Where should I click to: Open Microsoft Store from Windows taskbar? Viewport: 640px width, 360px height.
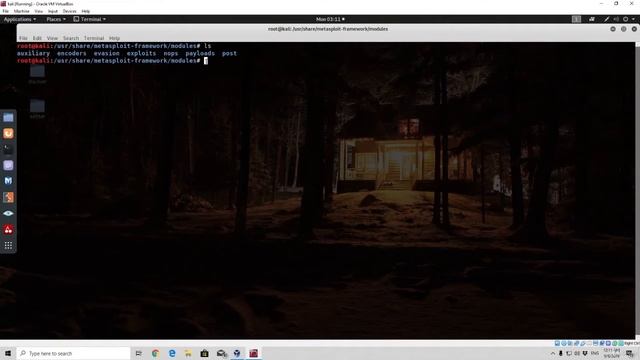(204, 353)
